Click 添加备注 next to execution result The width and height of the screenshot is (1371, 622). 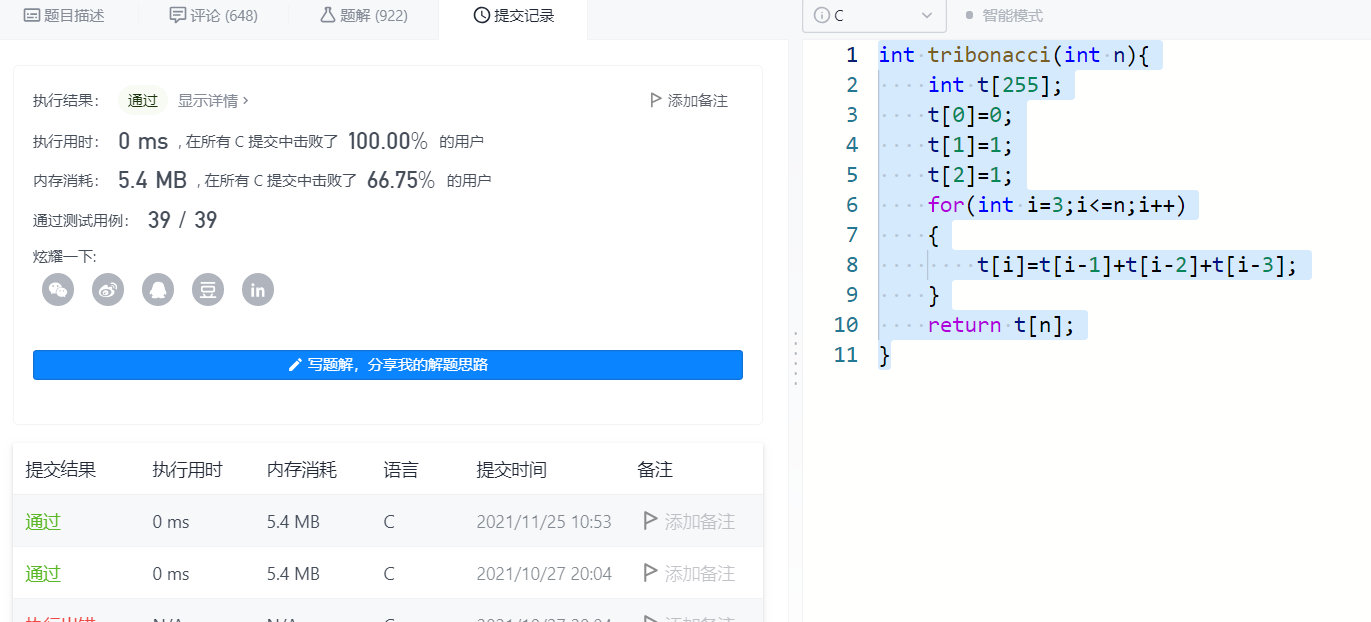coord(689,100)
